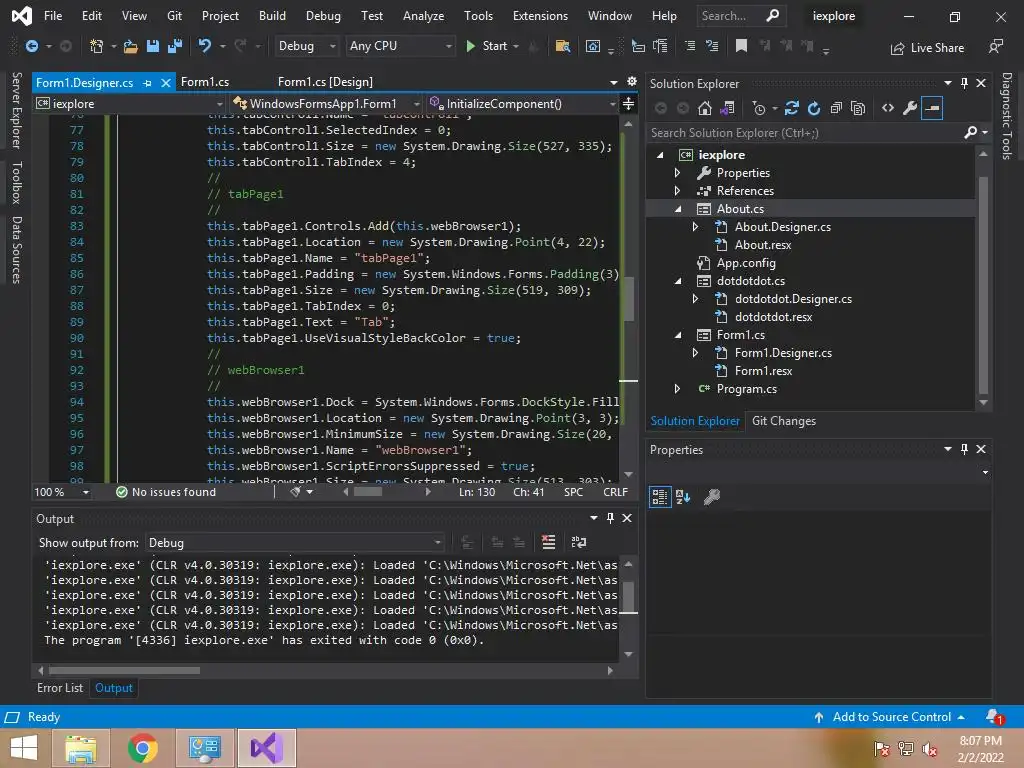Screen dimensions: 1024x768
Task: Toggle word wrap in Output panel
Action: (x=578, y=542)
